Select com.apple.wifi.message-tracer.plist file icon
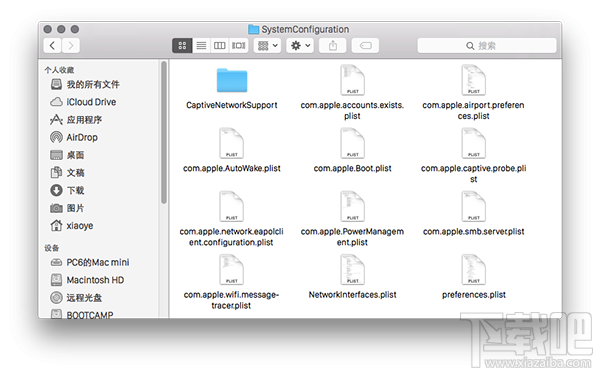 click(x=232, y=269)
